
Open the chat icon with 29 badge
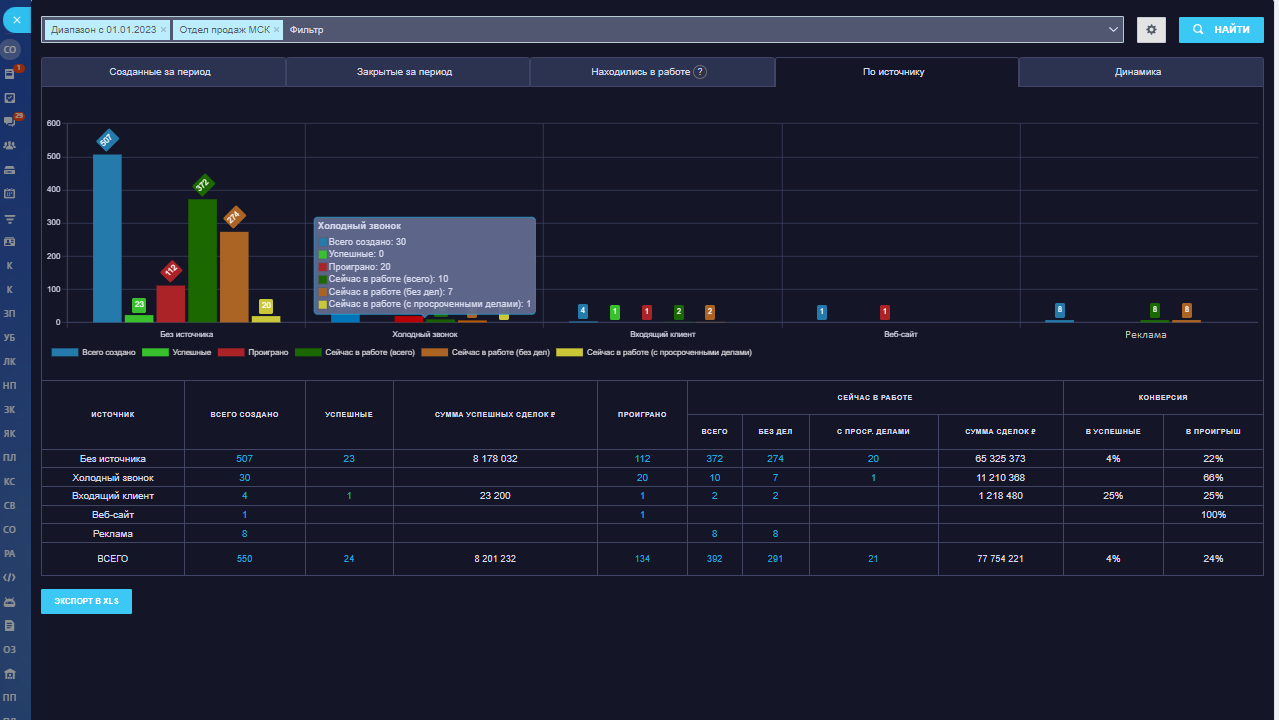(10, 121)
